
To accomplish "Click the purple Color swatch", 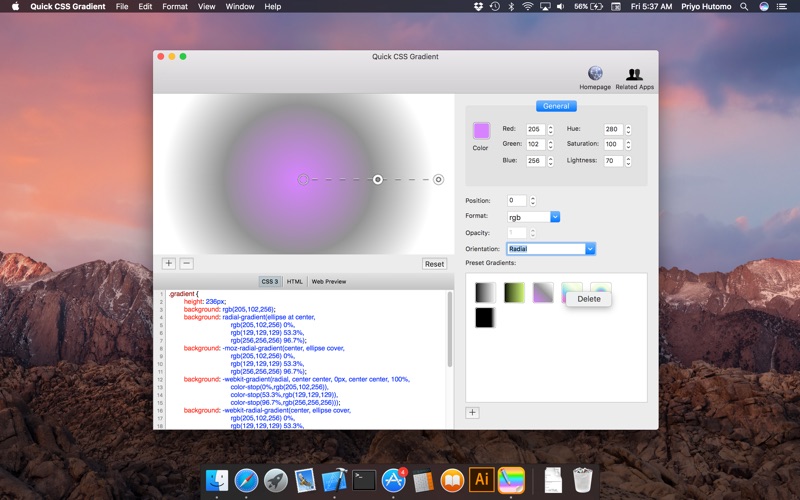I will pyautogui.click(x=481, y=130).
